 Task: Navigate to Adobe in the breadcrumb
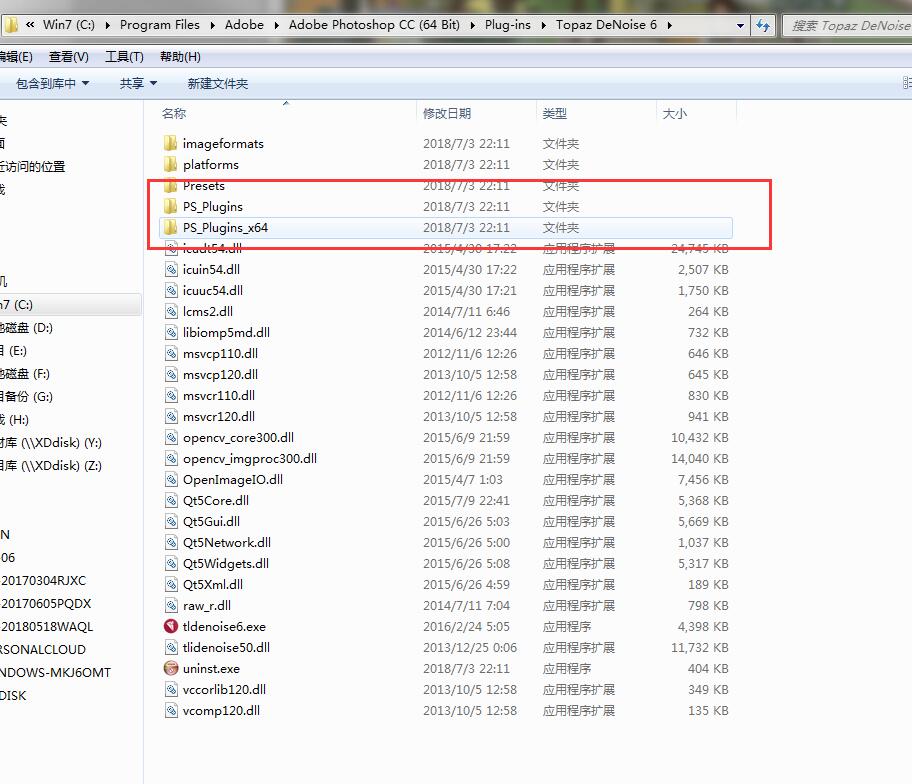pos(244,25)
